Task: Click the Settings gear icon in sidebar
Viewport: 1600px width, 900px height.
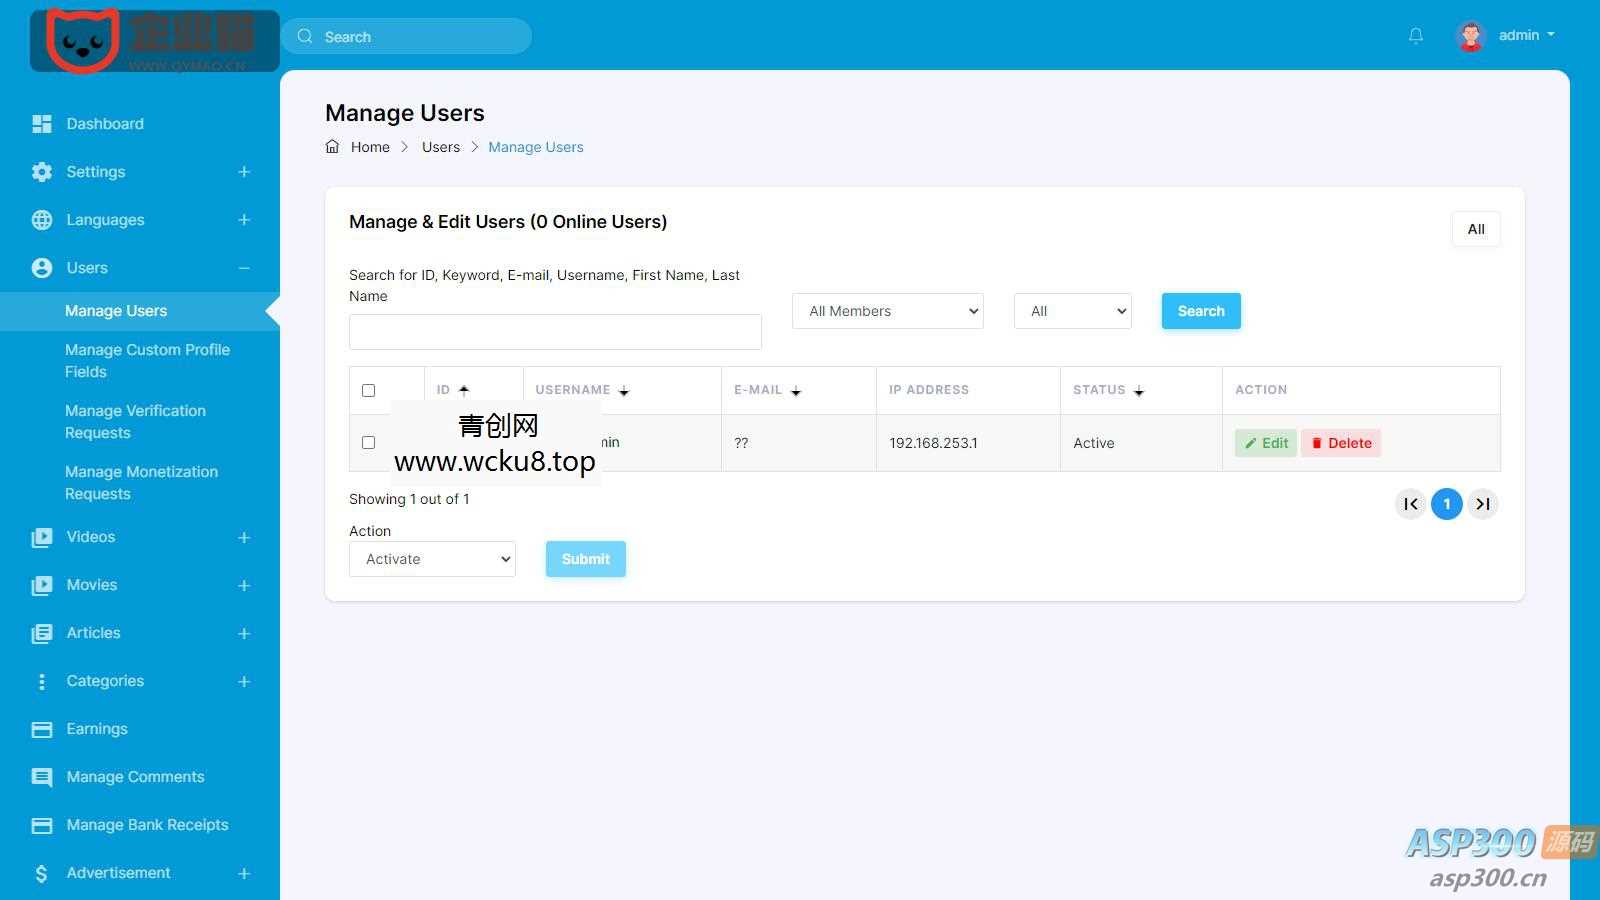Action: pos(41,171)
